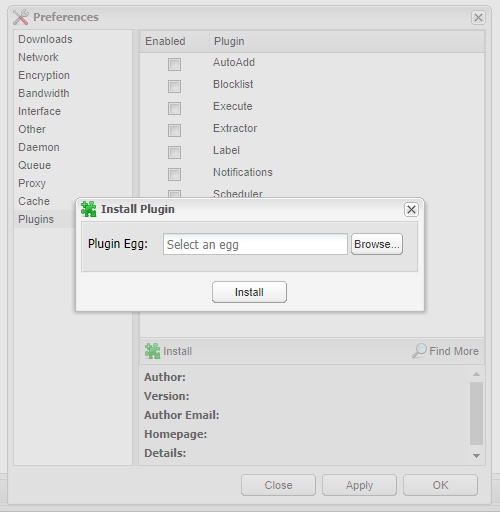Tick the Blocklist plugin checkbox
This screenshot has height=512, width=500.
click(x=174, y=86)
